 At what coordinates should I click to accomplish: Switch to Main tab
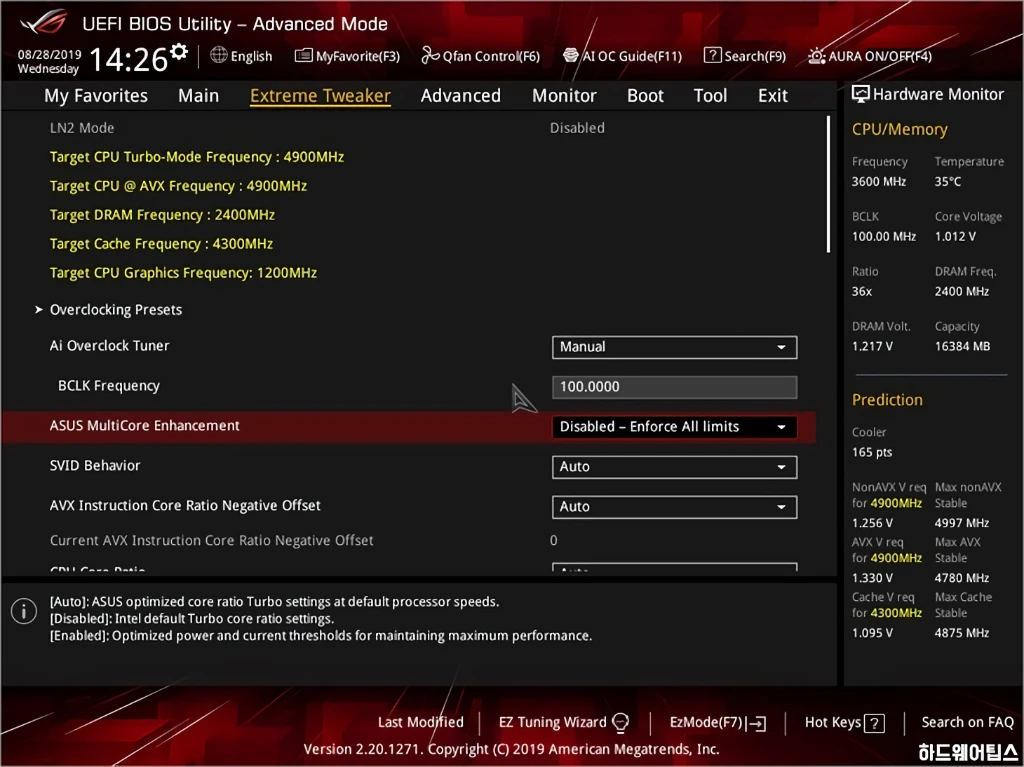click(x=199, y=95)
